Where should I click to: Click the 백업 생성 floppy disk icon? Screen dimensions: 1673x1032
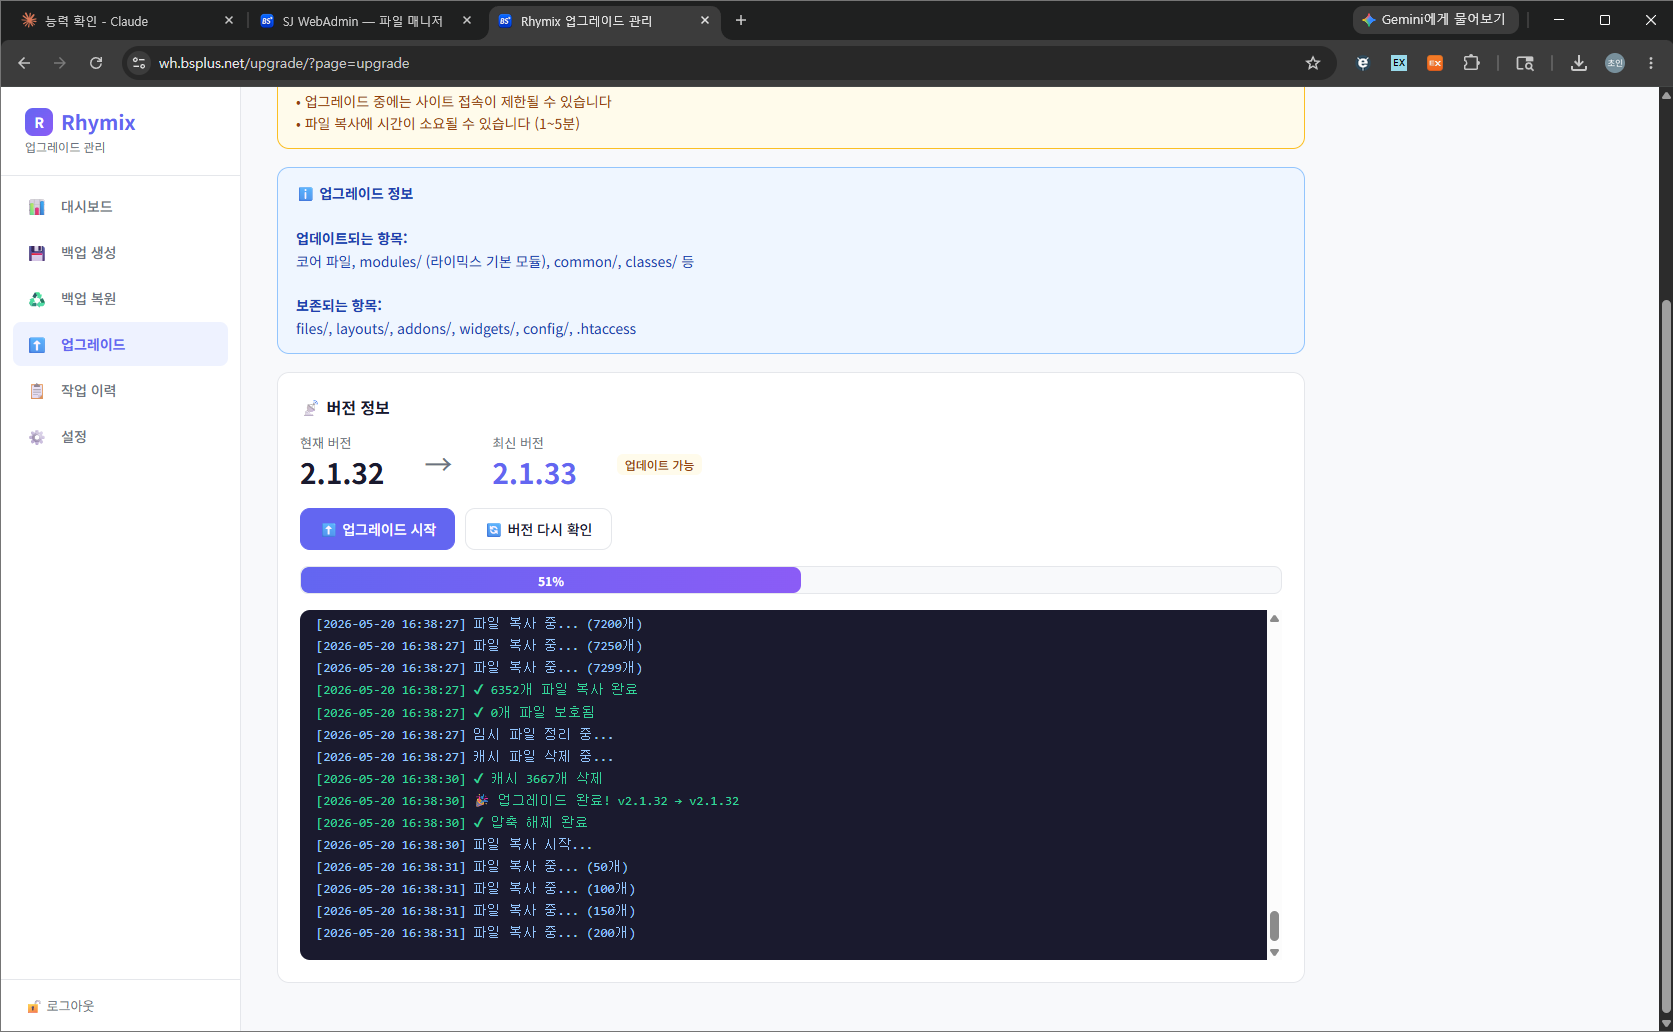coord(37,253)
